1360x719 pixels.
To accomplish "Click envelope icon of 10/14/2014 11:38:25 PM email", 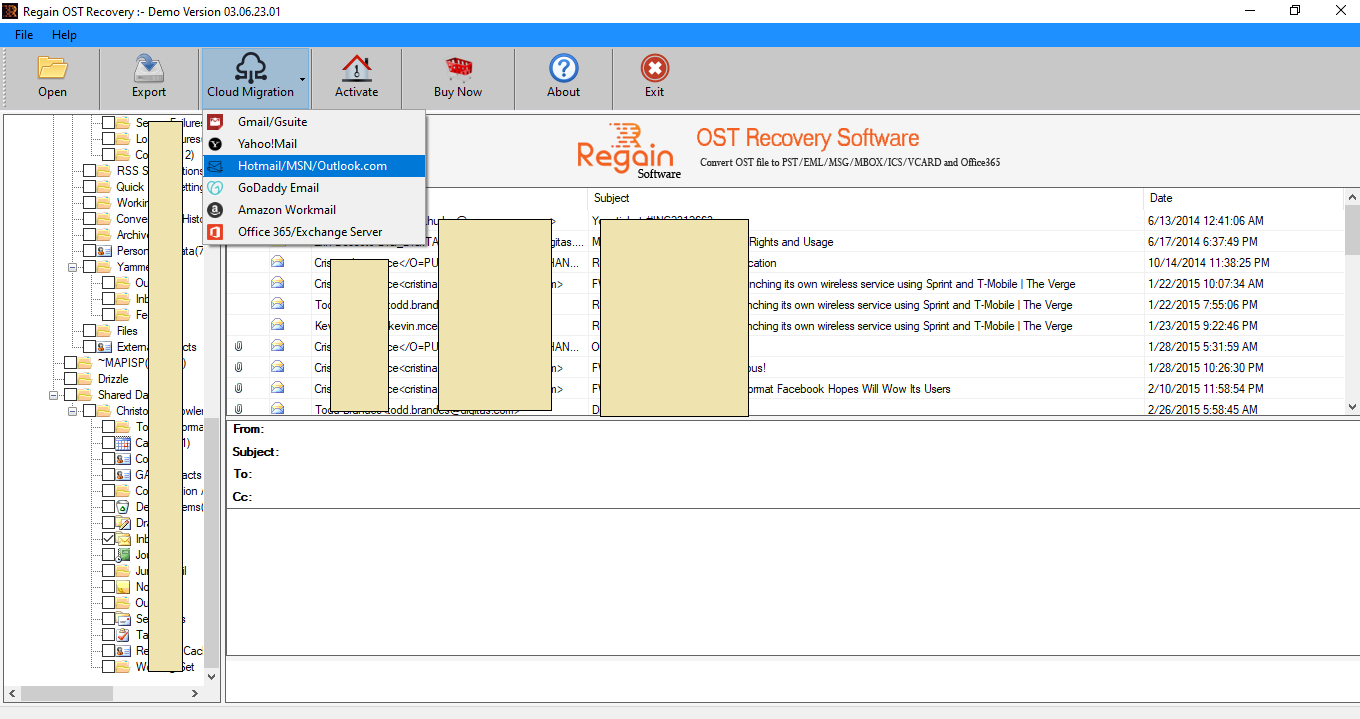I will [277, 262].
